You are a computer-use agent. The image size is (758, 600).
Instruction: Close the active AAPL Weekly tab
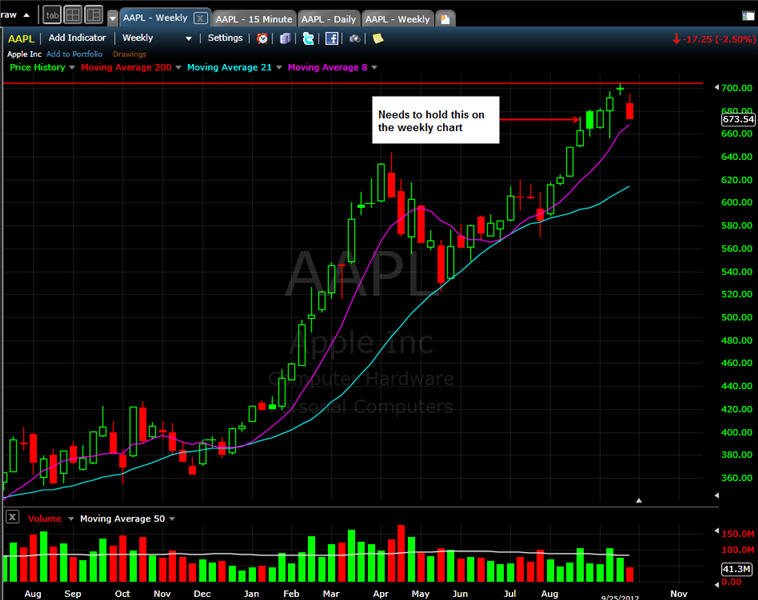[200, 18]
